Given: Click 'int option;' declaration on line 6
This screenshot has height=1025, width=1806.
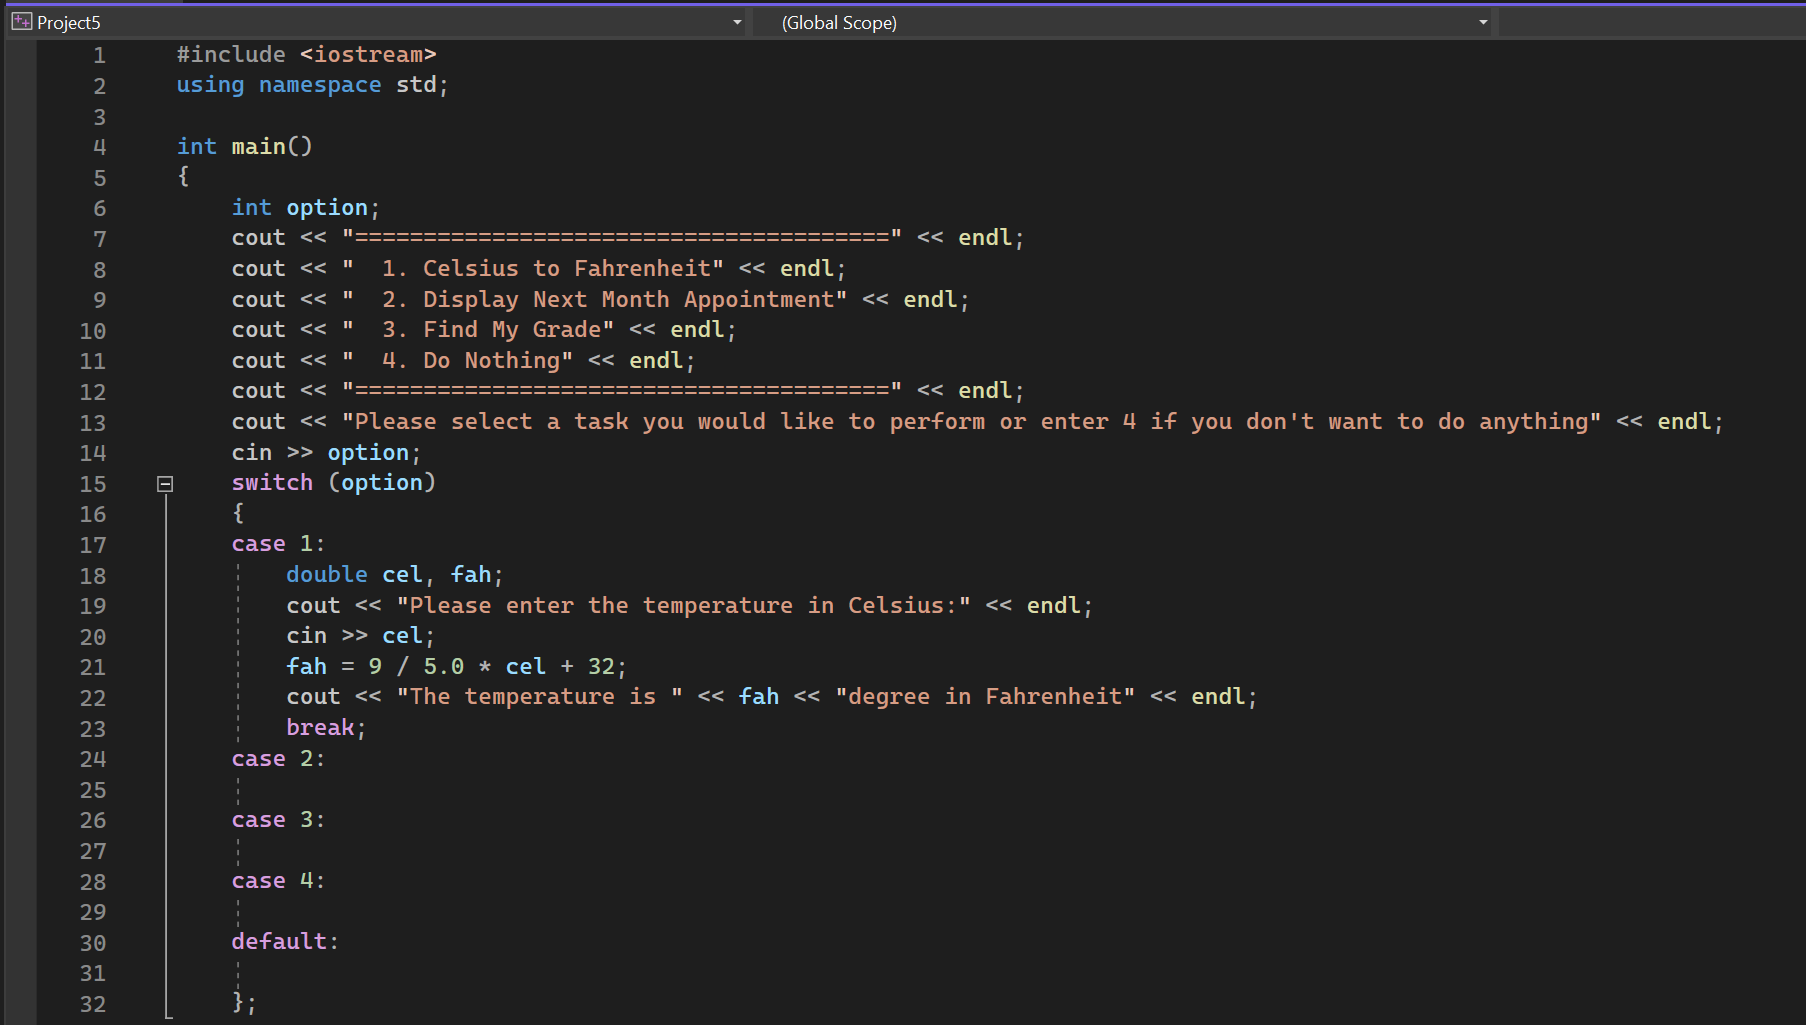Looking at the screenshot, I should [306, 208].
